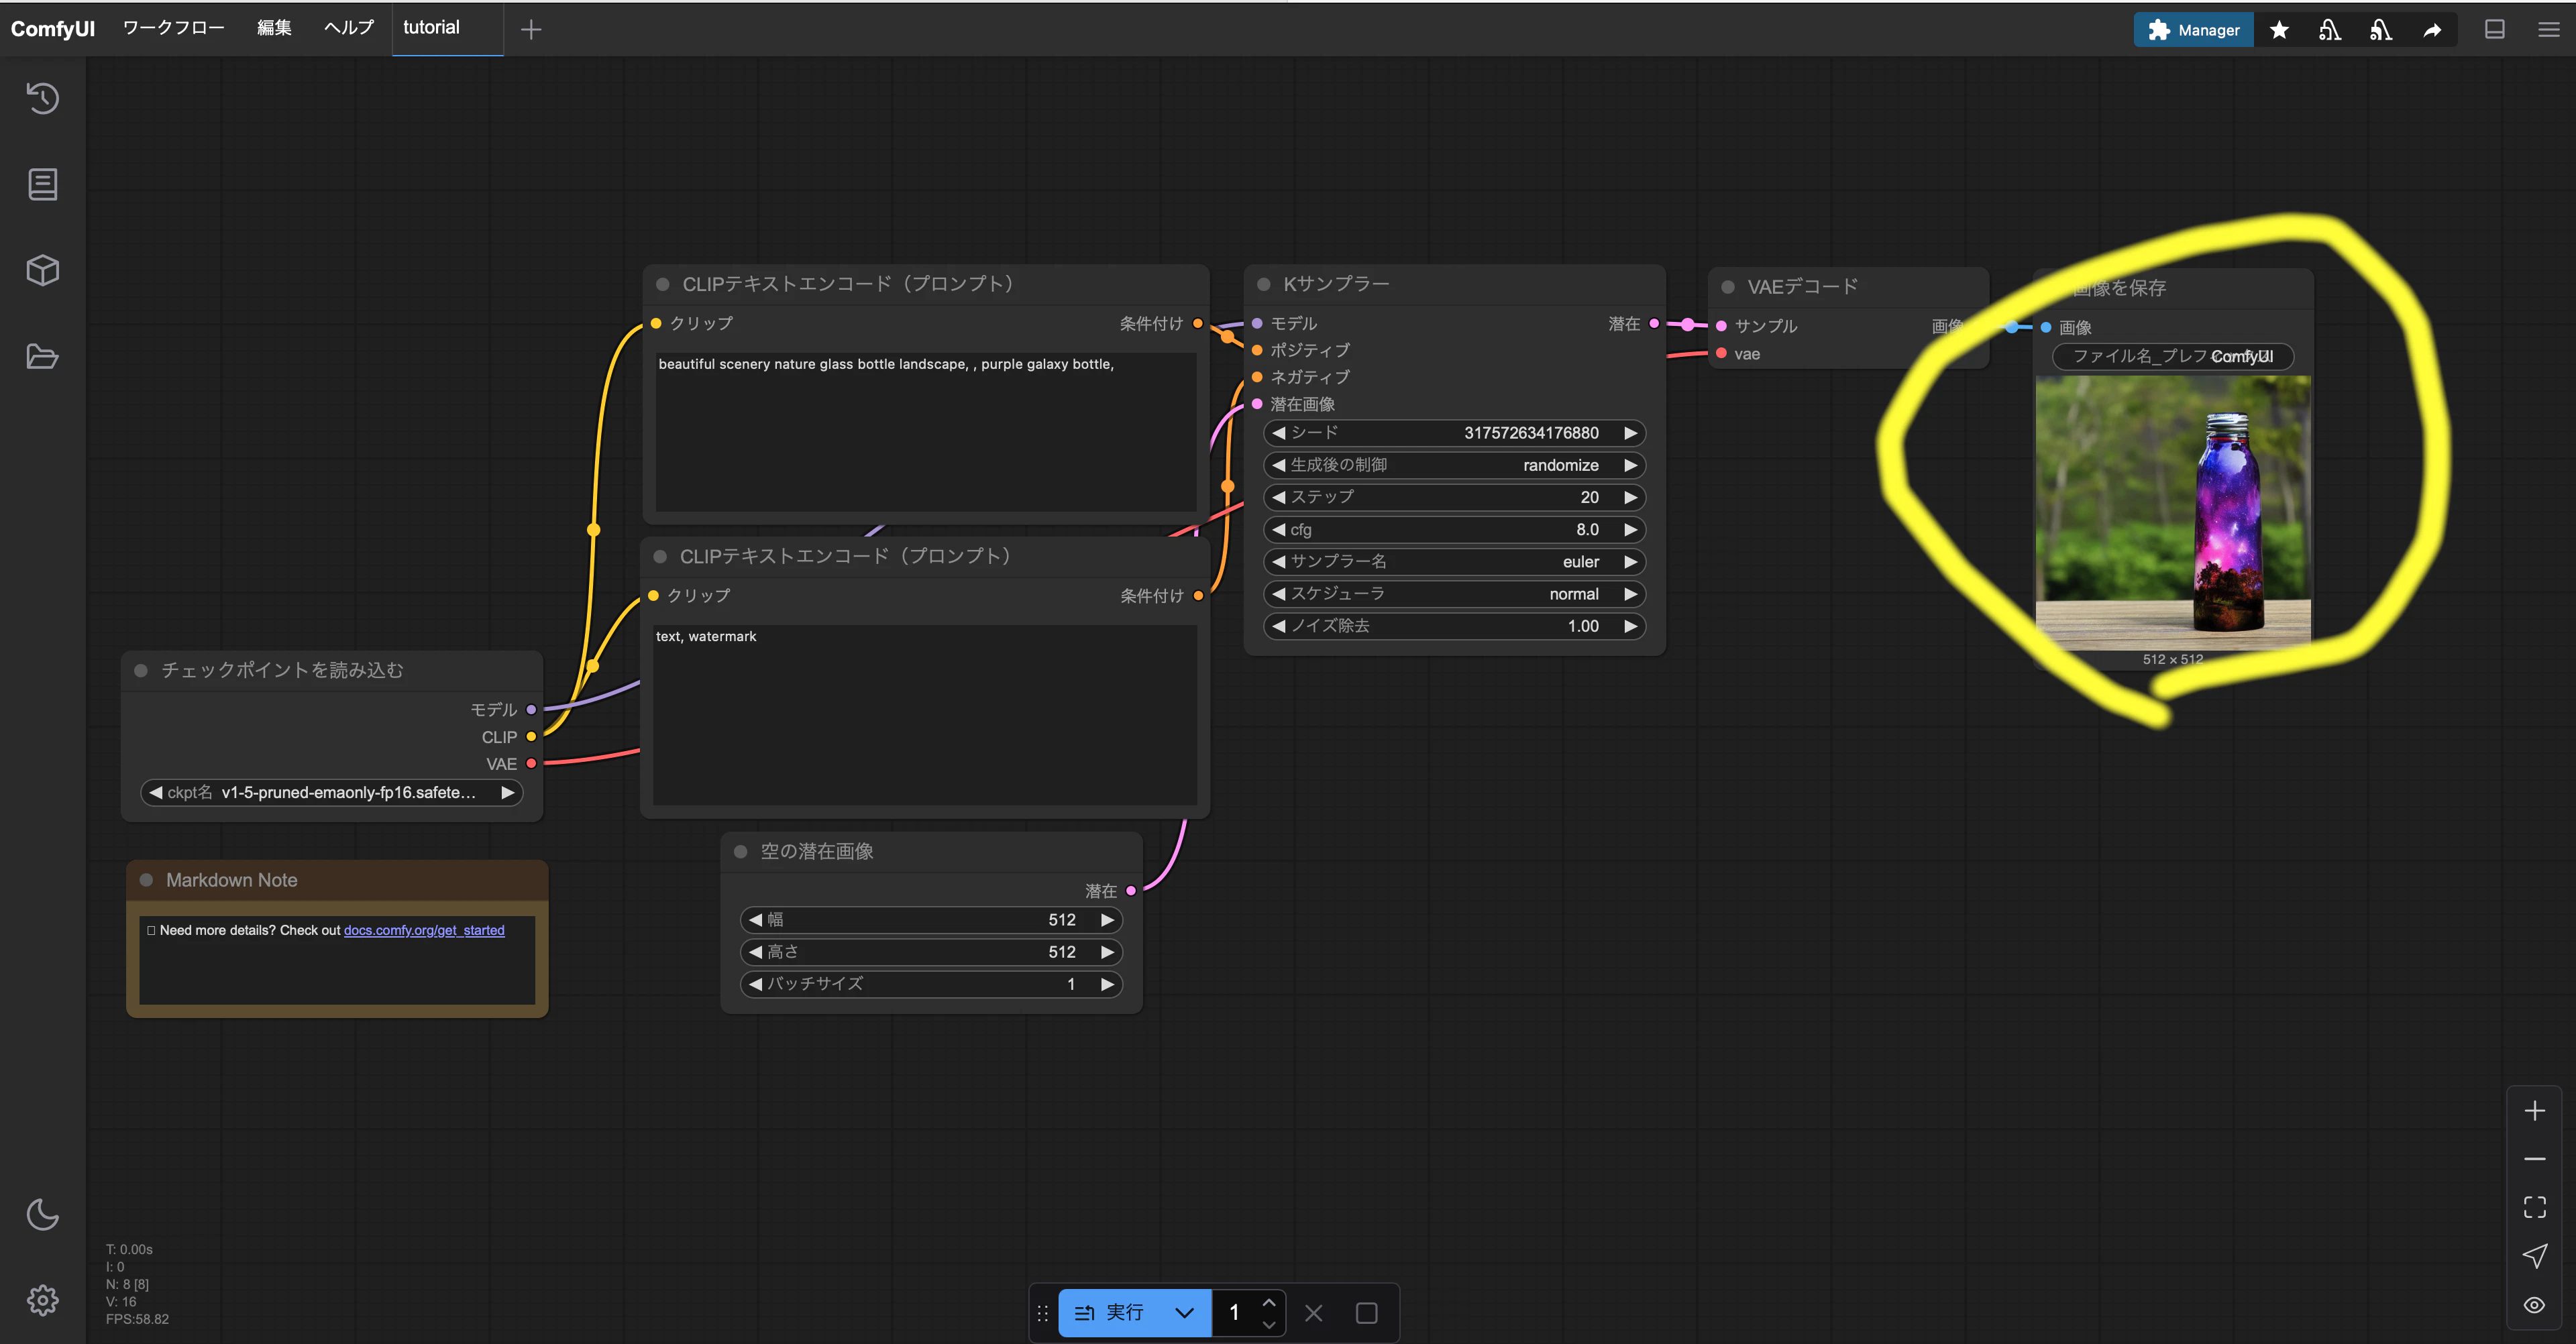Fit view using the frame icon
This screenshot has width=2576, height=1344.
pyautogui.click(x=2534, y=1207)
